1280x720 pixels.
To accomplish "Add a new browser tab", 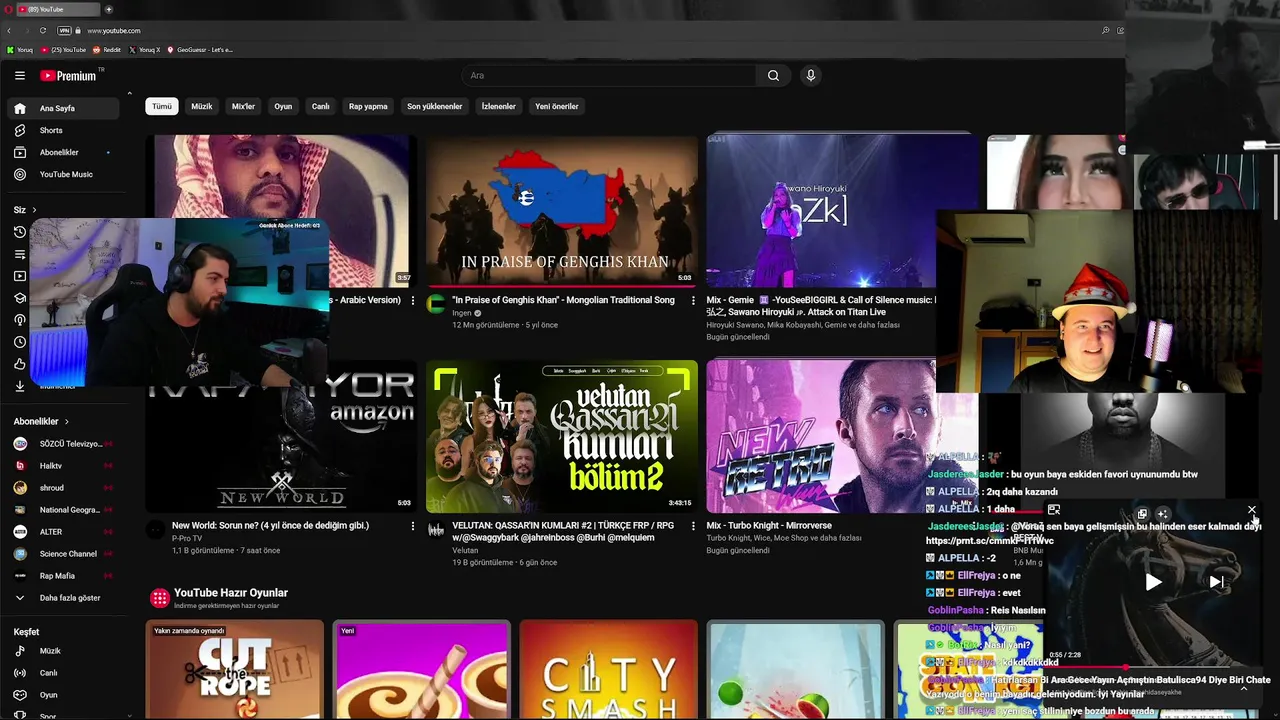I will click(108, 9).
